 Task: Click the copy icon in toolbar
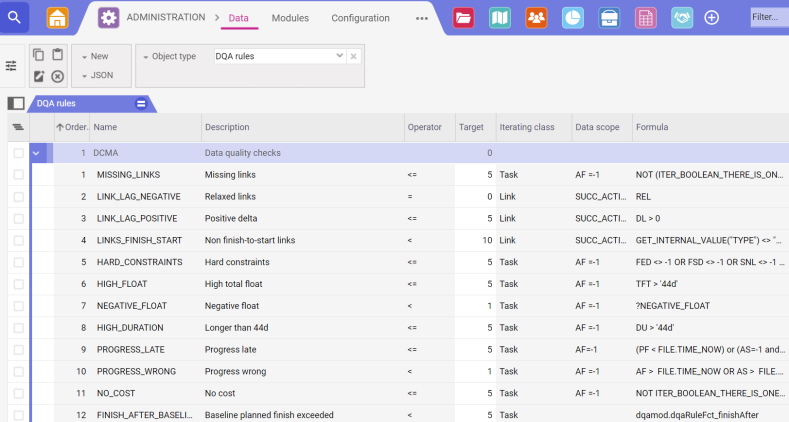pyautogui.click(x=39, y=55)
